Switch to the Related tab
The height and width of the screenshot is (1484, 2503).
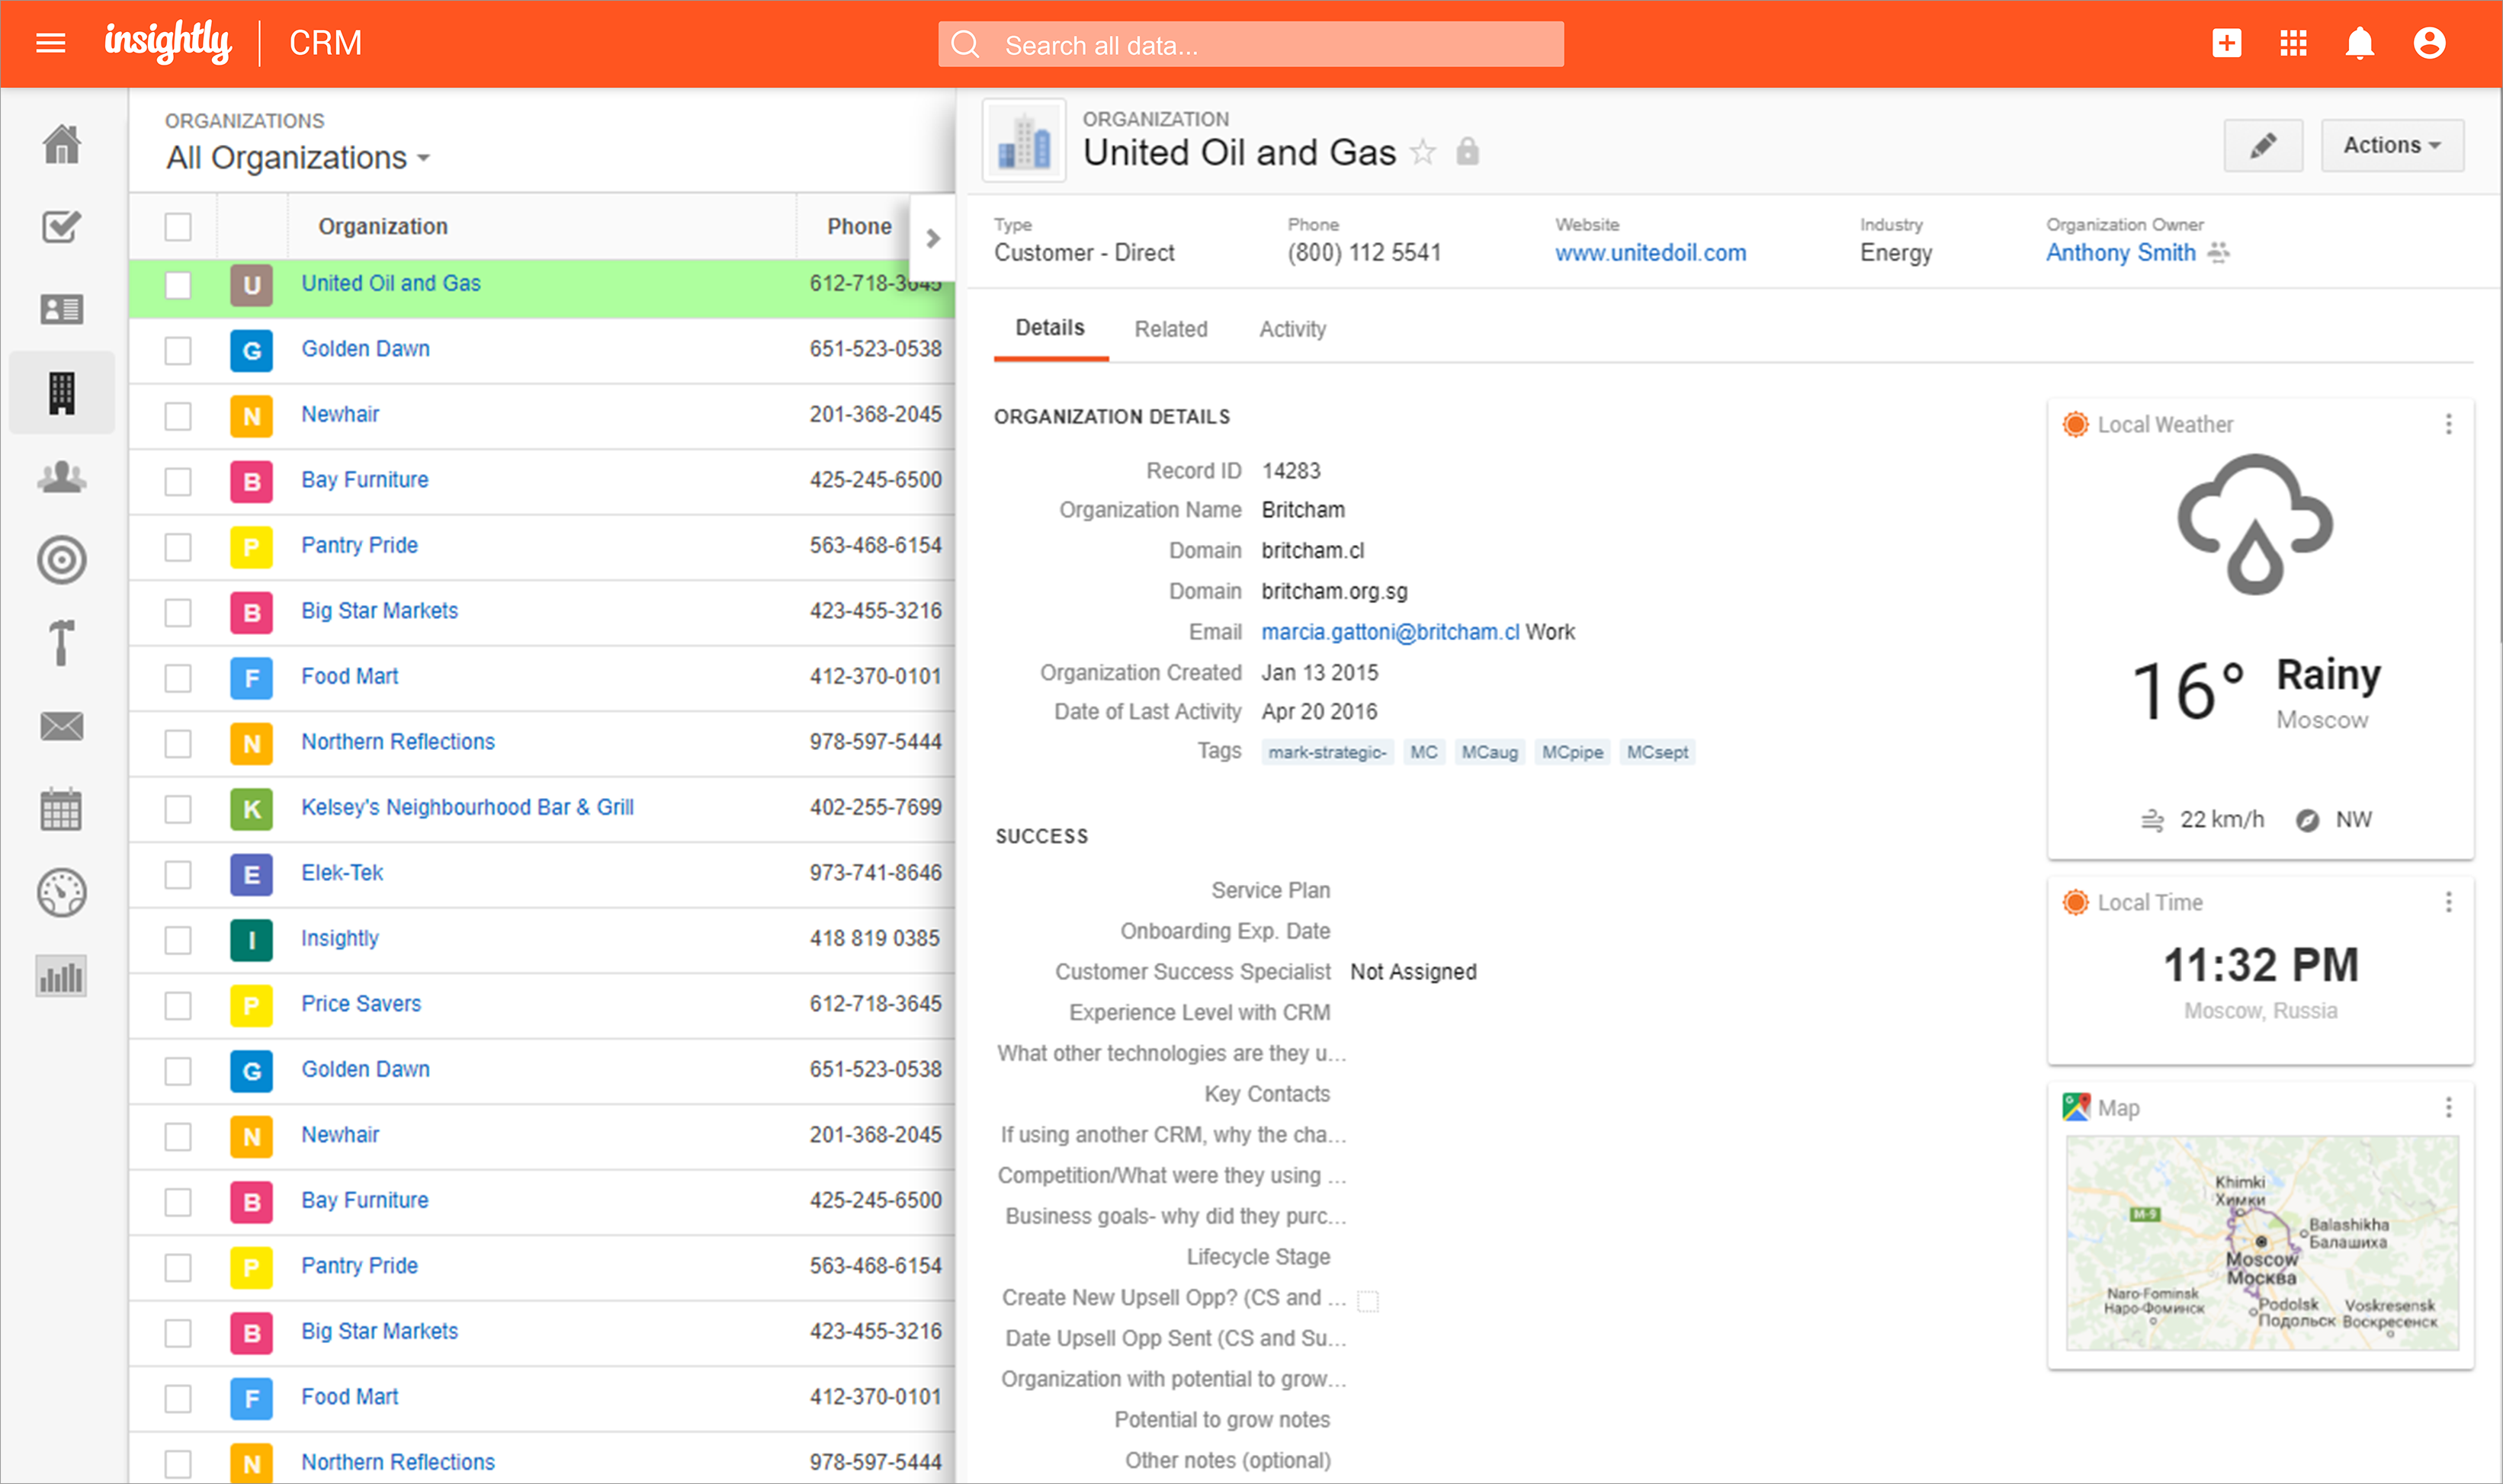(x=1170, y=329)
